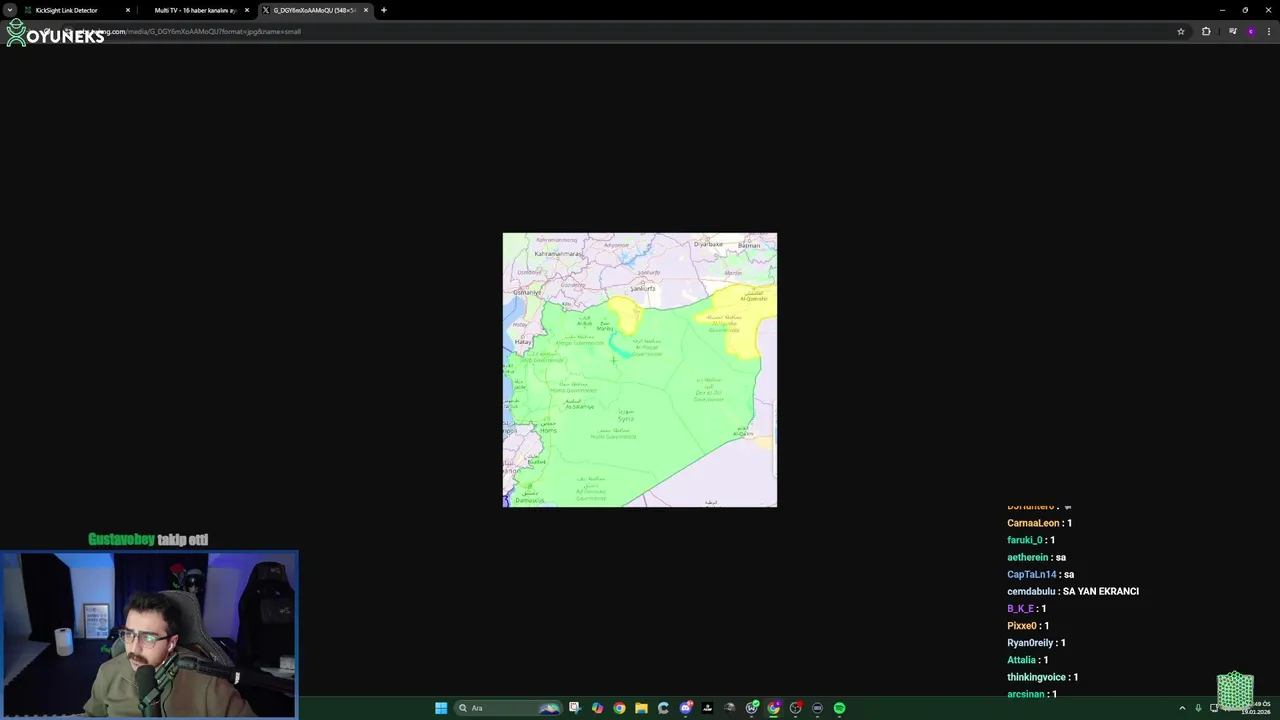Close the KickSight Link Detector tab
The image size is (1280, 720).
click(x=128, y=10)
